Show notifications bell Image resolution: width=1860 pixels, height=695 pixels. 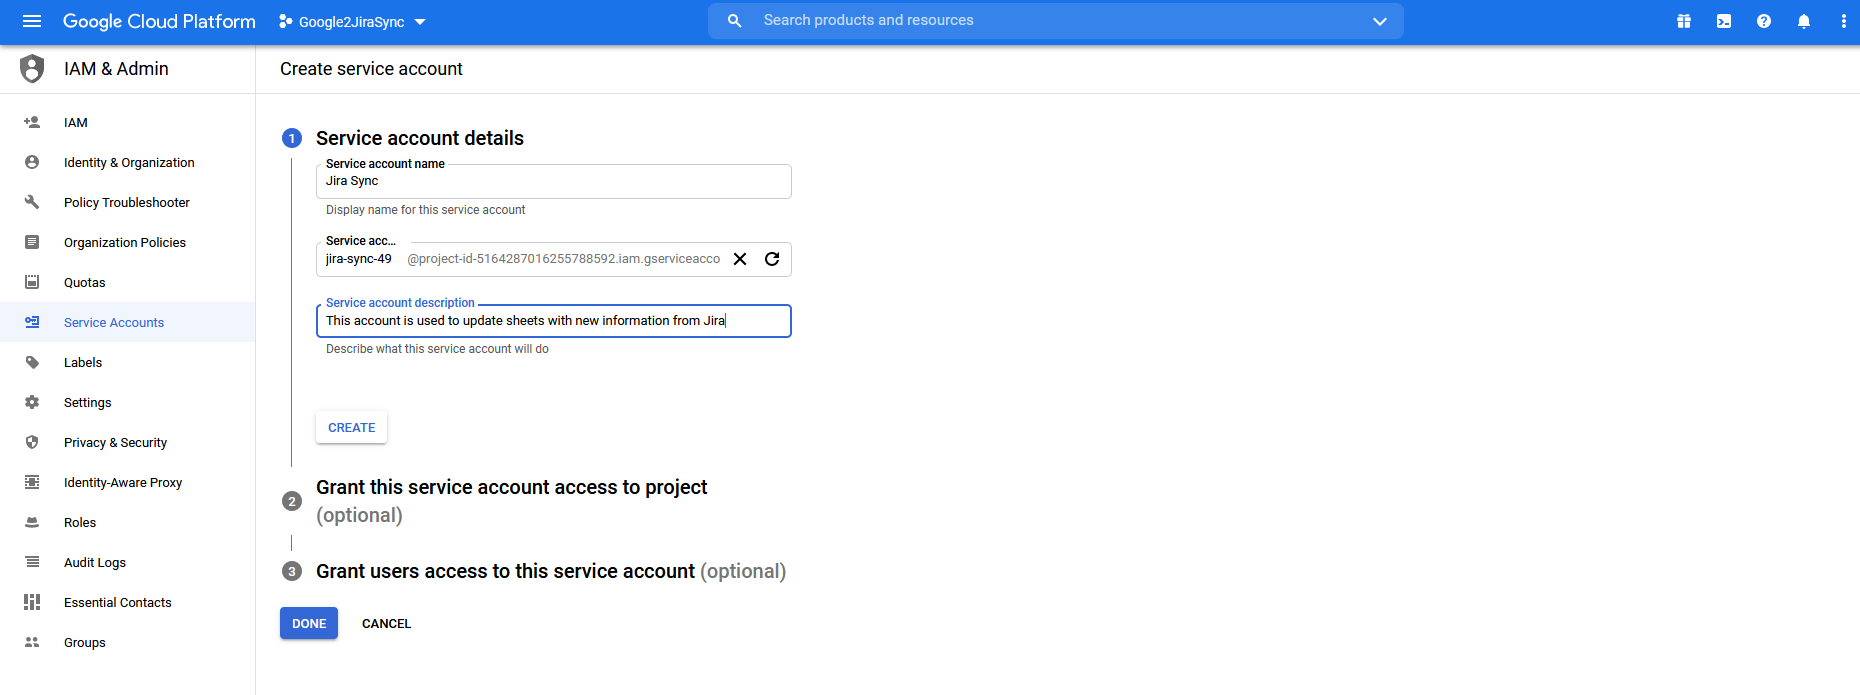(x=1804, y=21)
